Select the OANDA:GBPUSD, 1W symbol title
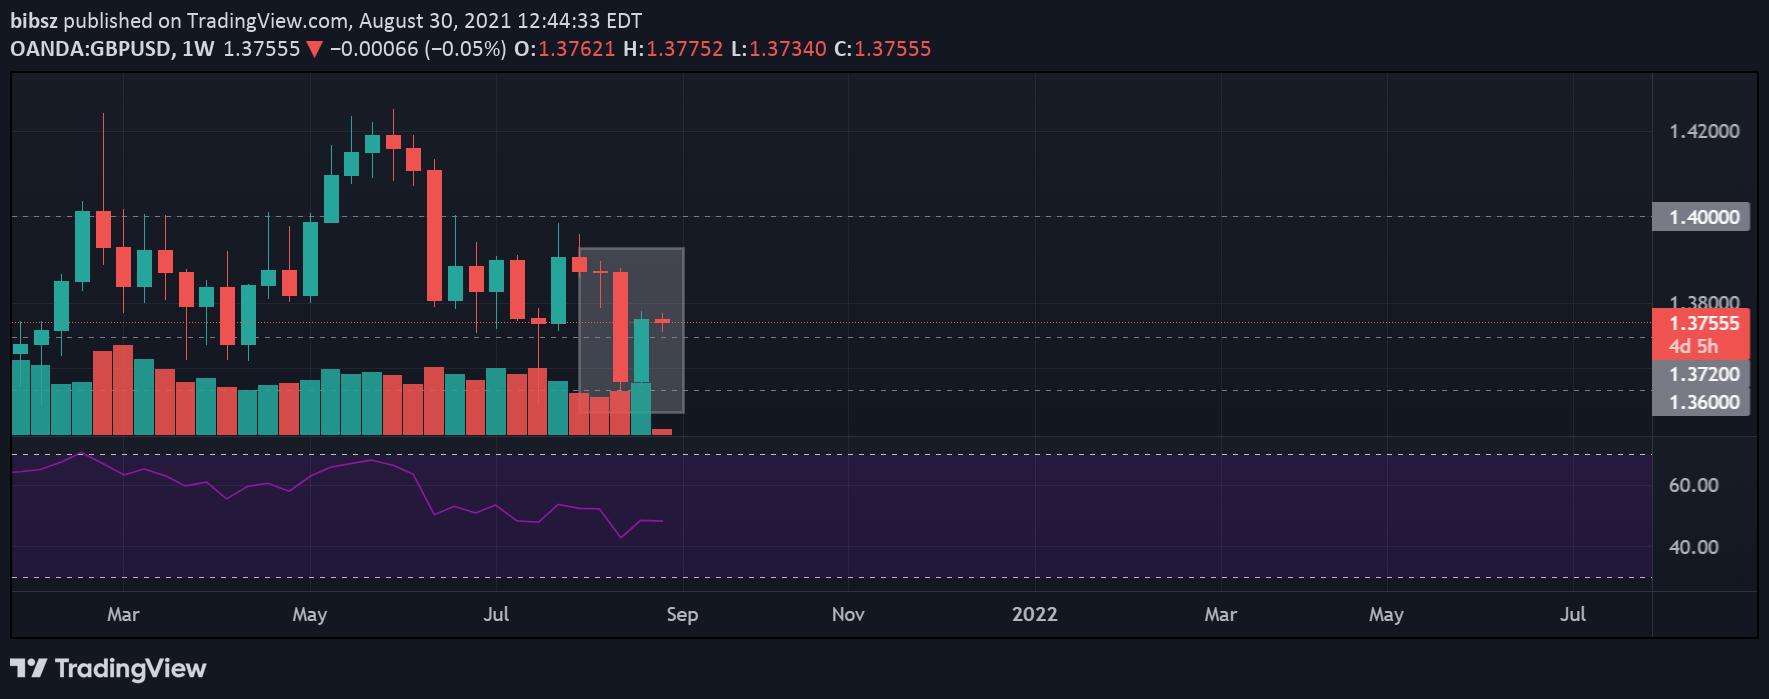This screenshot has width=1769, height=699. pyautogui.click(x=112, y=49)
